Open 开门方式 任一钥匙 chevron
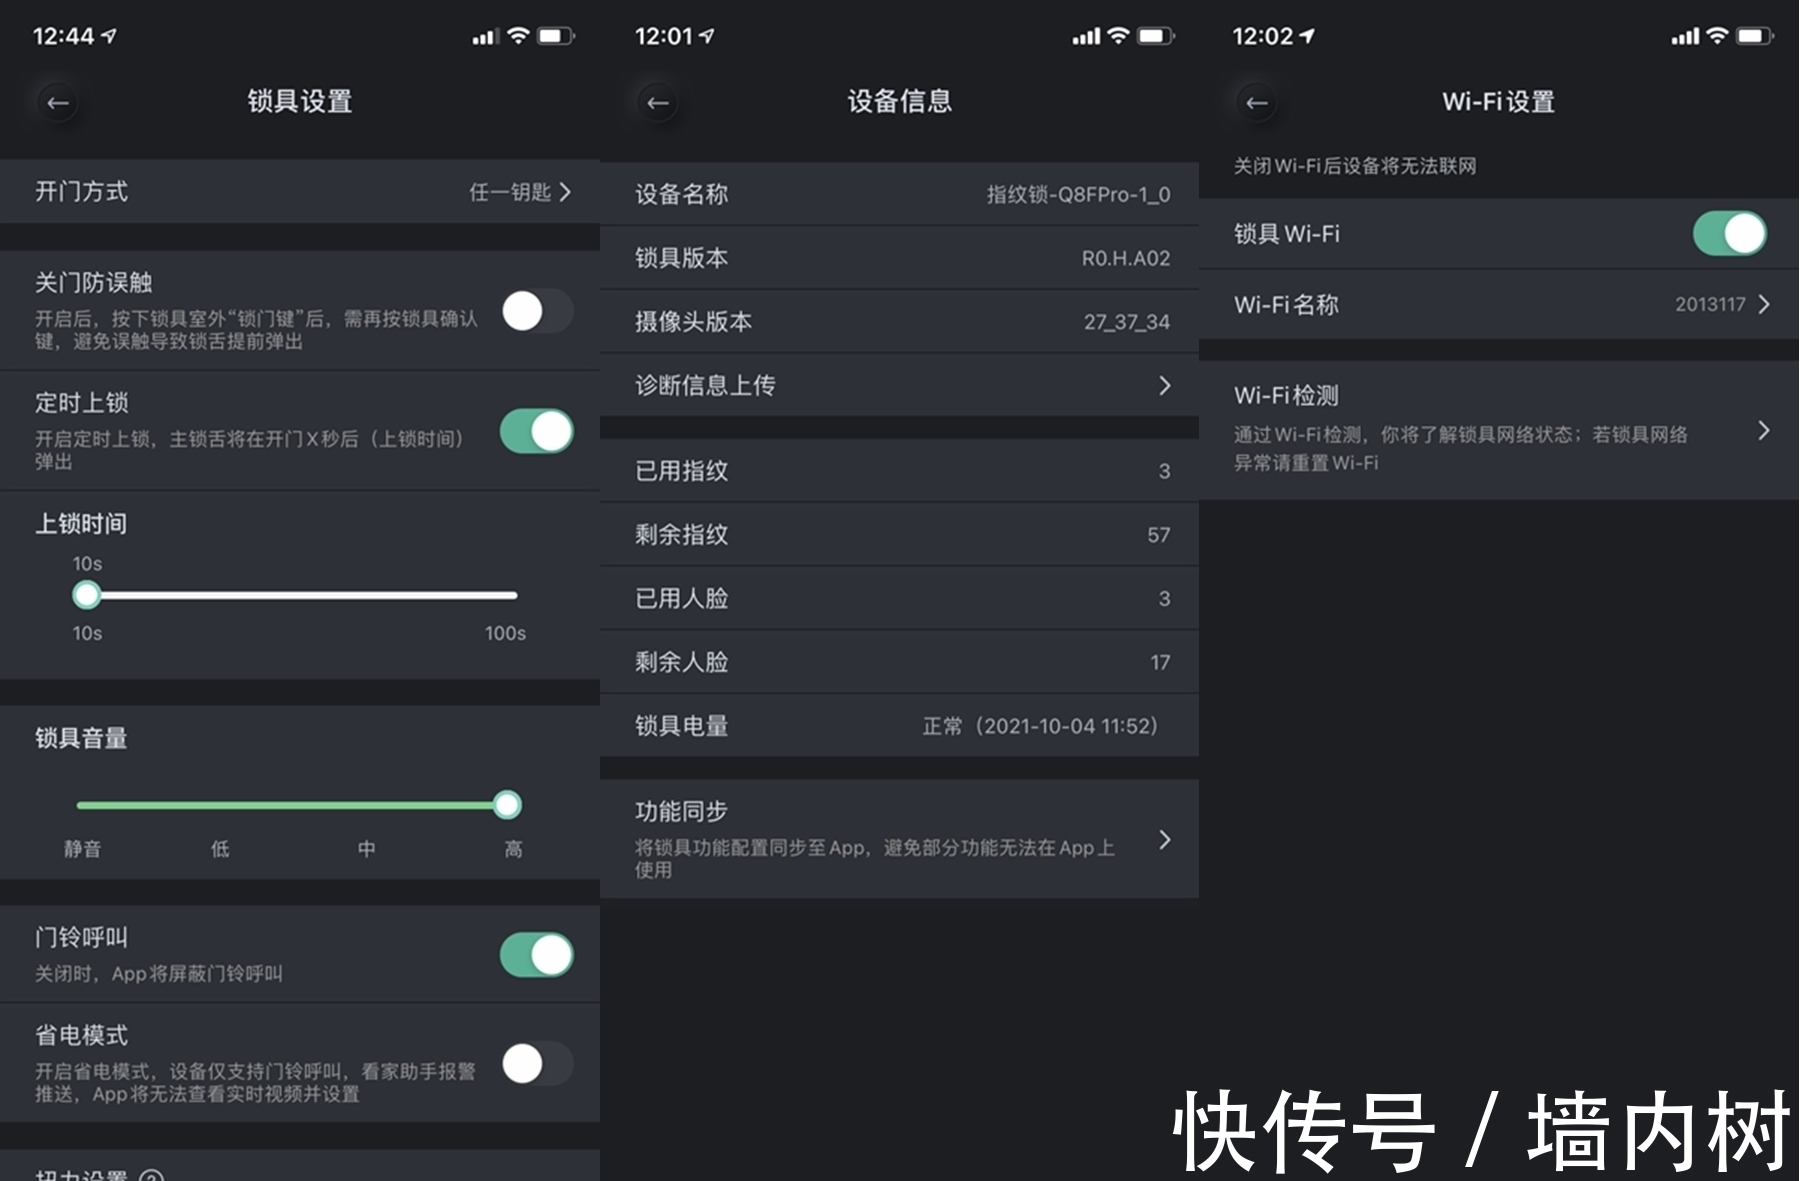The height and width of the screenshot is (1181, 1800). coord(565,191)
